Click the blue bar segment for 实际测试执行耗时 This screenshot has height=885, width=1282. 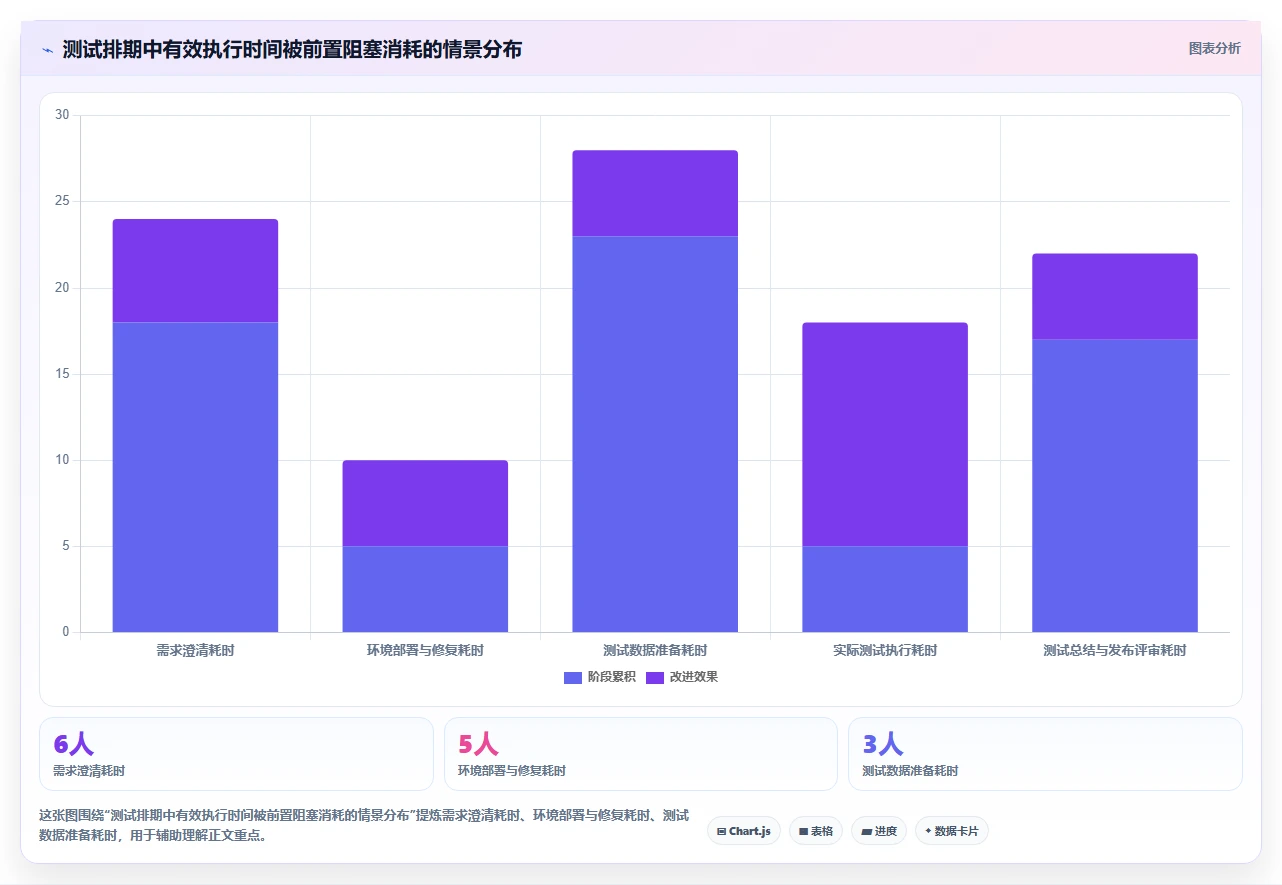(x=885, y=589)
